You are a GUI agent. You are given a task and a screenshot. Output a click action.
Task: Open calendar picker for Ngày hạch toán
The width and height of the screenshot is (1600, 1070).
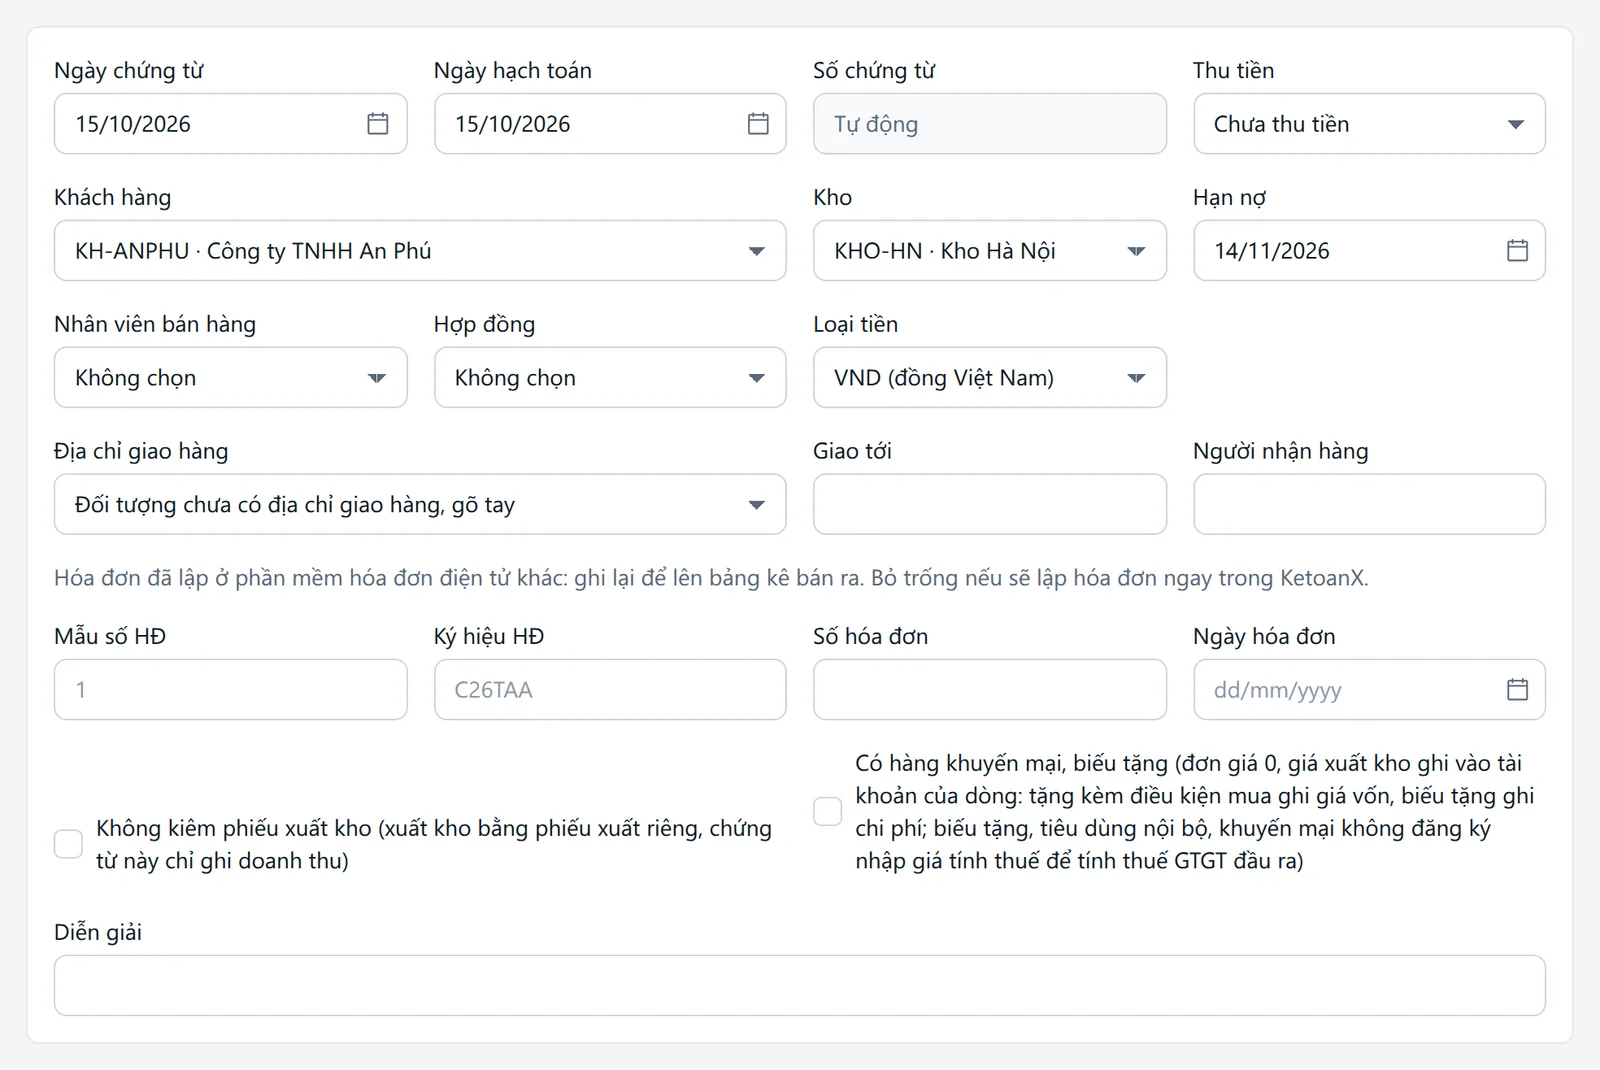758,124
